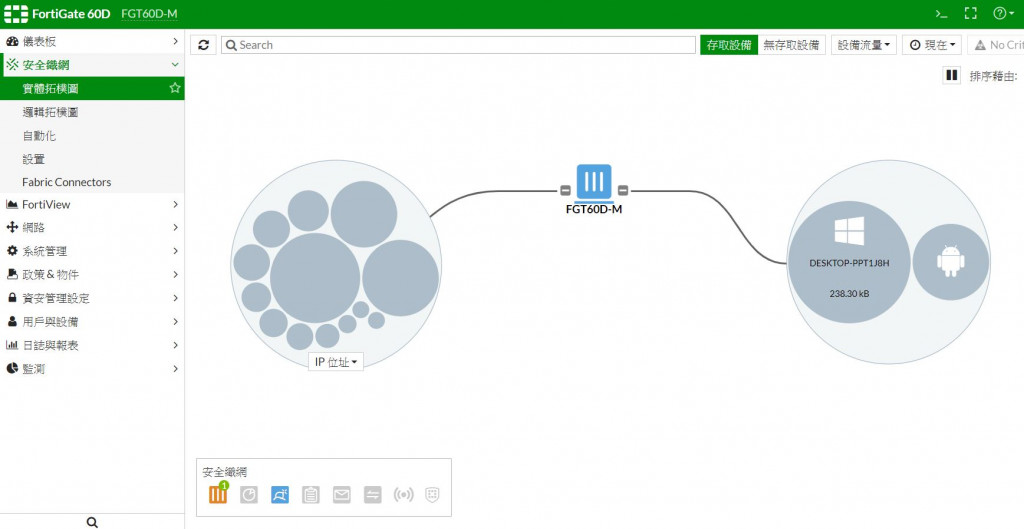Viewport: 1024px width, 529px height.
Task: Focus the Search input field
Action: pyautogui.click(x=458, y=45)
